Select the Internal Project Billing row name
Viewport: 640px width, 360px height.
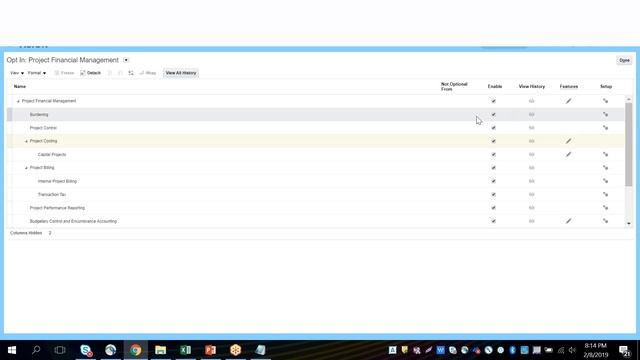click(57, 181)
